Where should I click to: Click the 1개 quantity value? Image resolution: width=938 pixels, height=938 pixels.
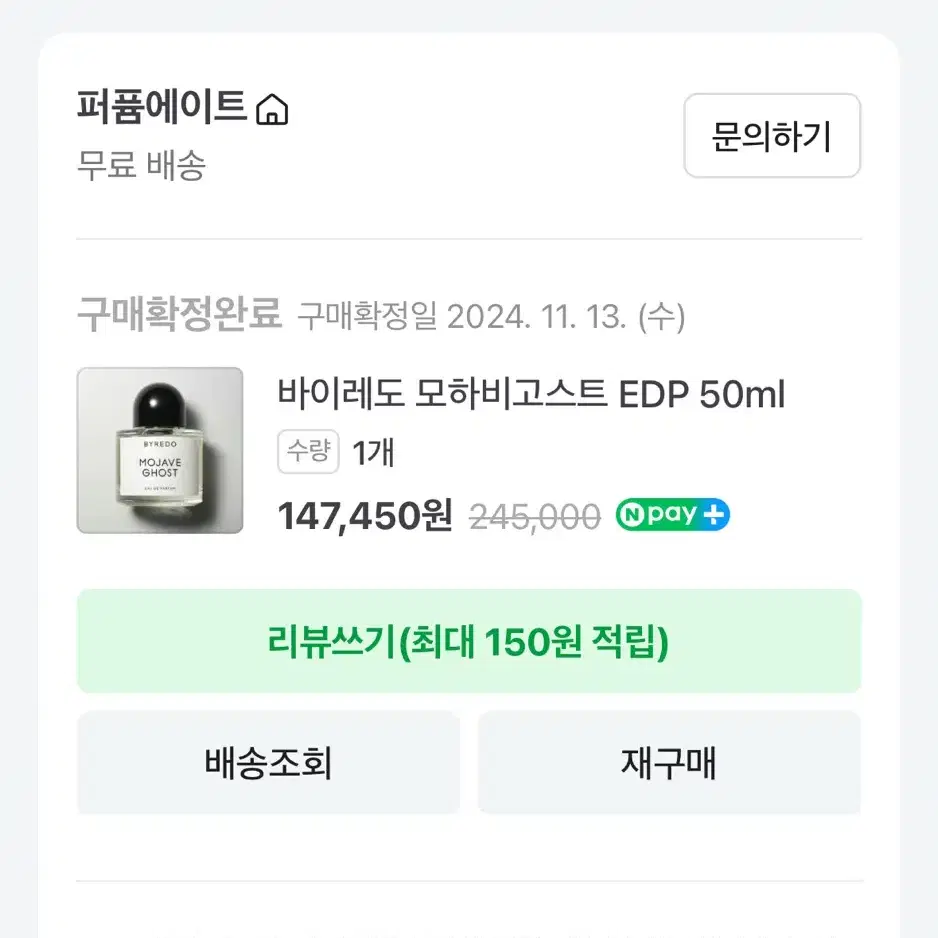coord(373,452)
